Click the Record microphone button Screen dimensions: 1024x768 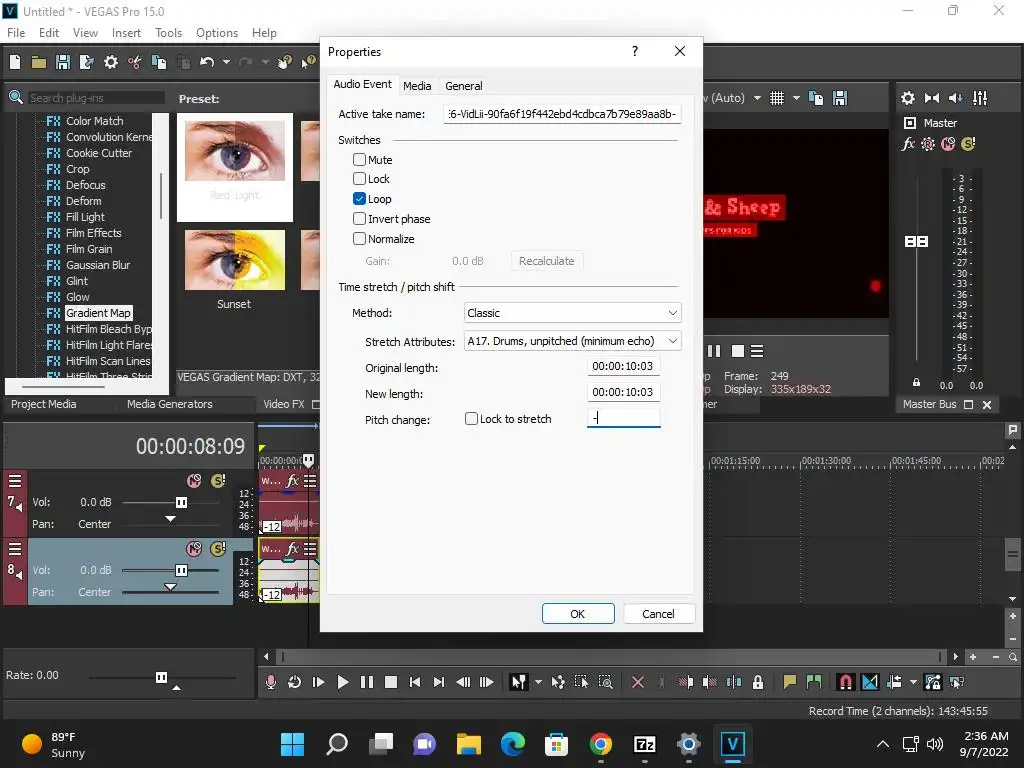(270, 682)
